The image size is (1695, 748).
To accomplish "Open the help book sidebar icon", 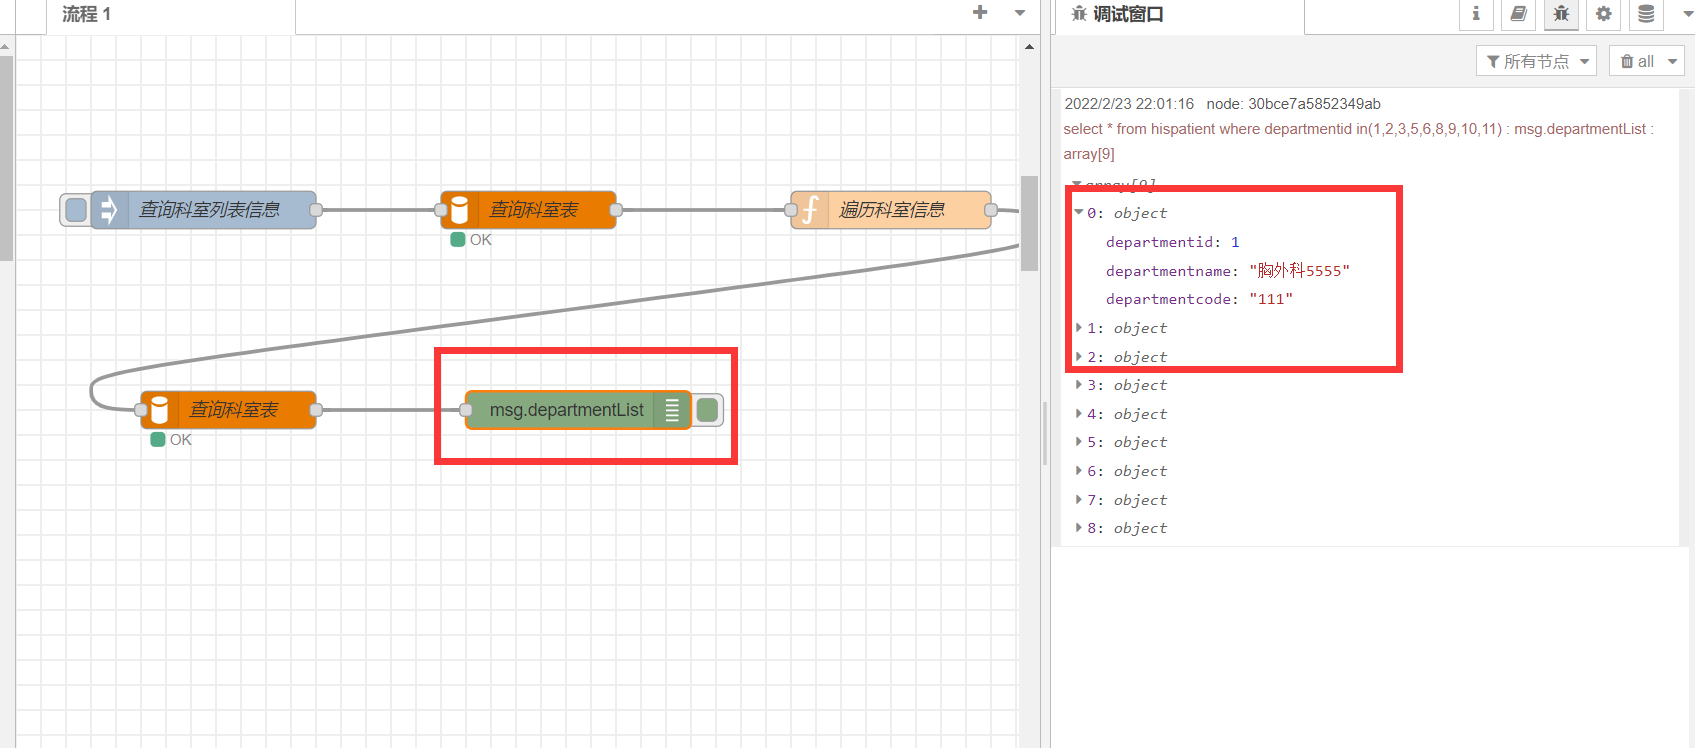I will point(1518,14).
